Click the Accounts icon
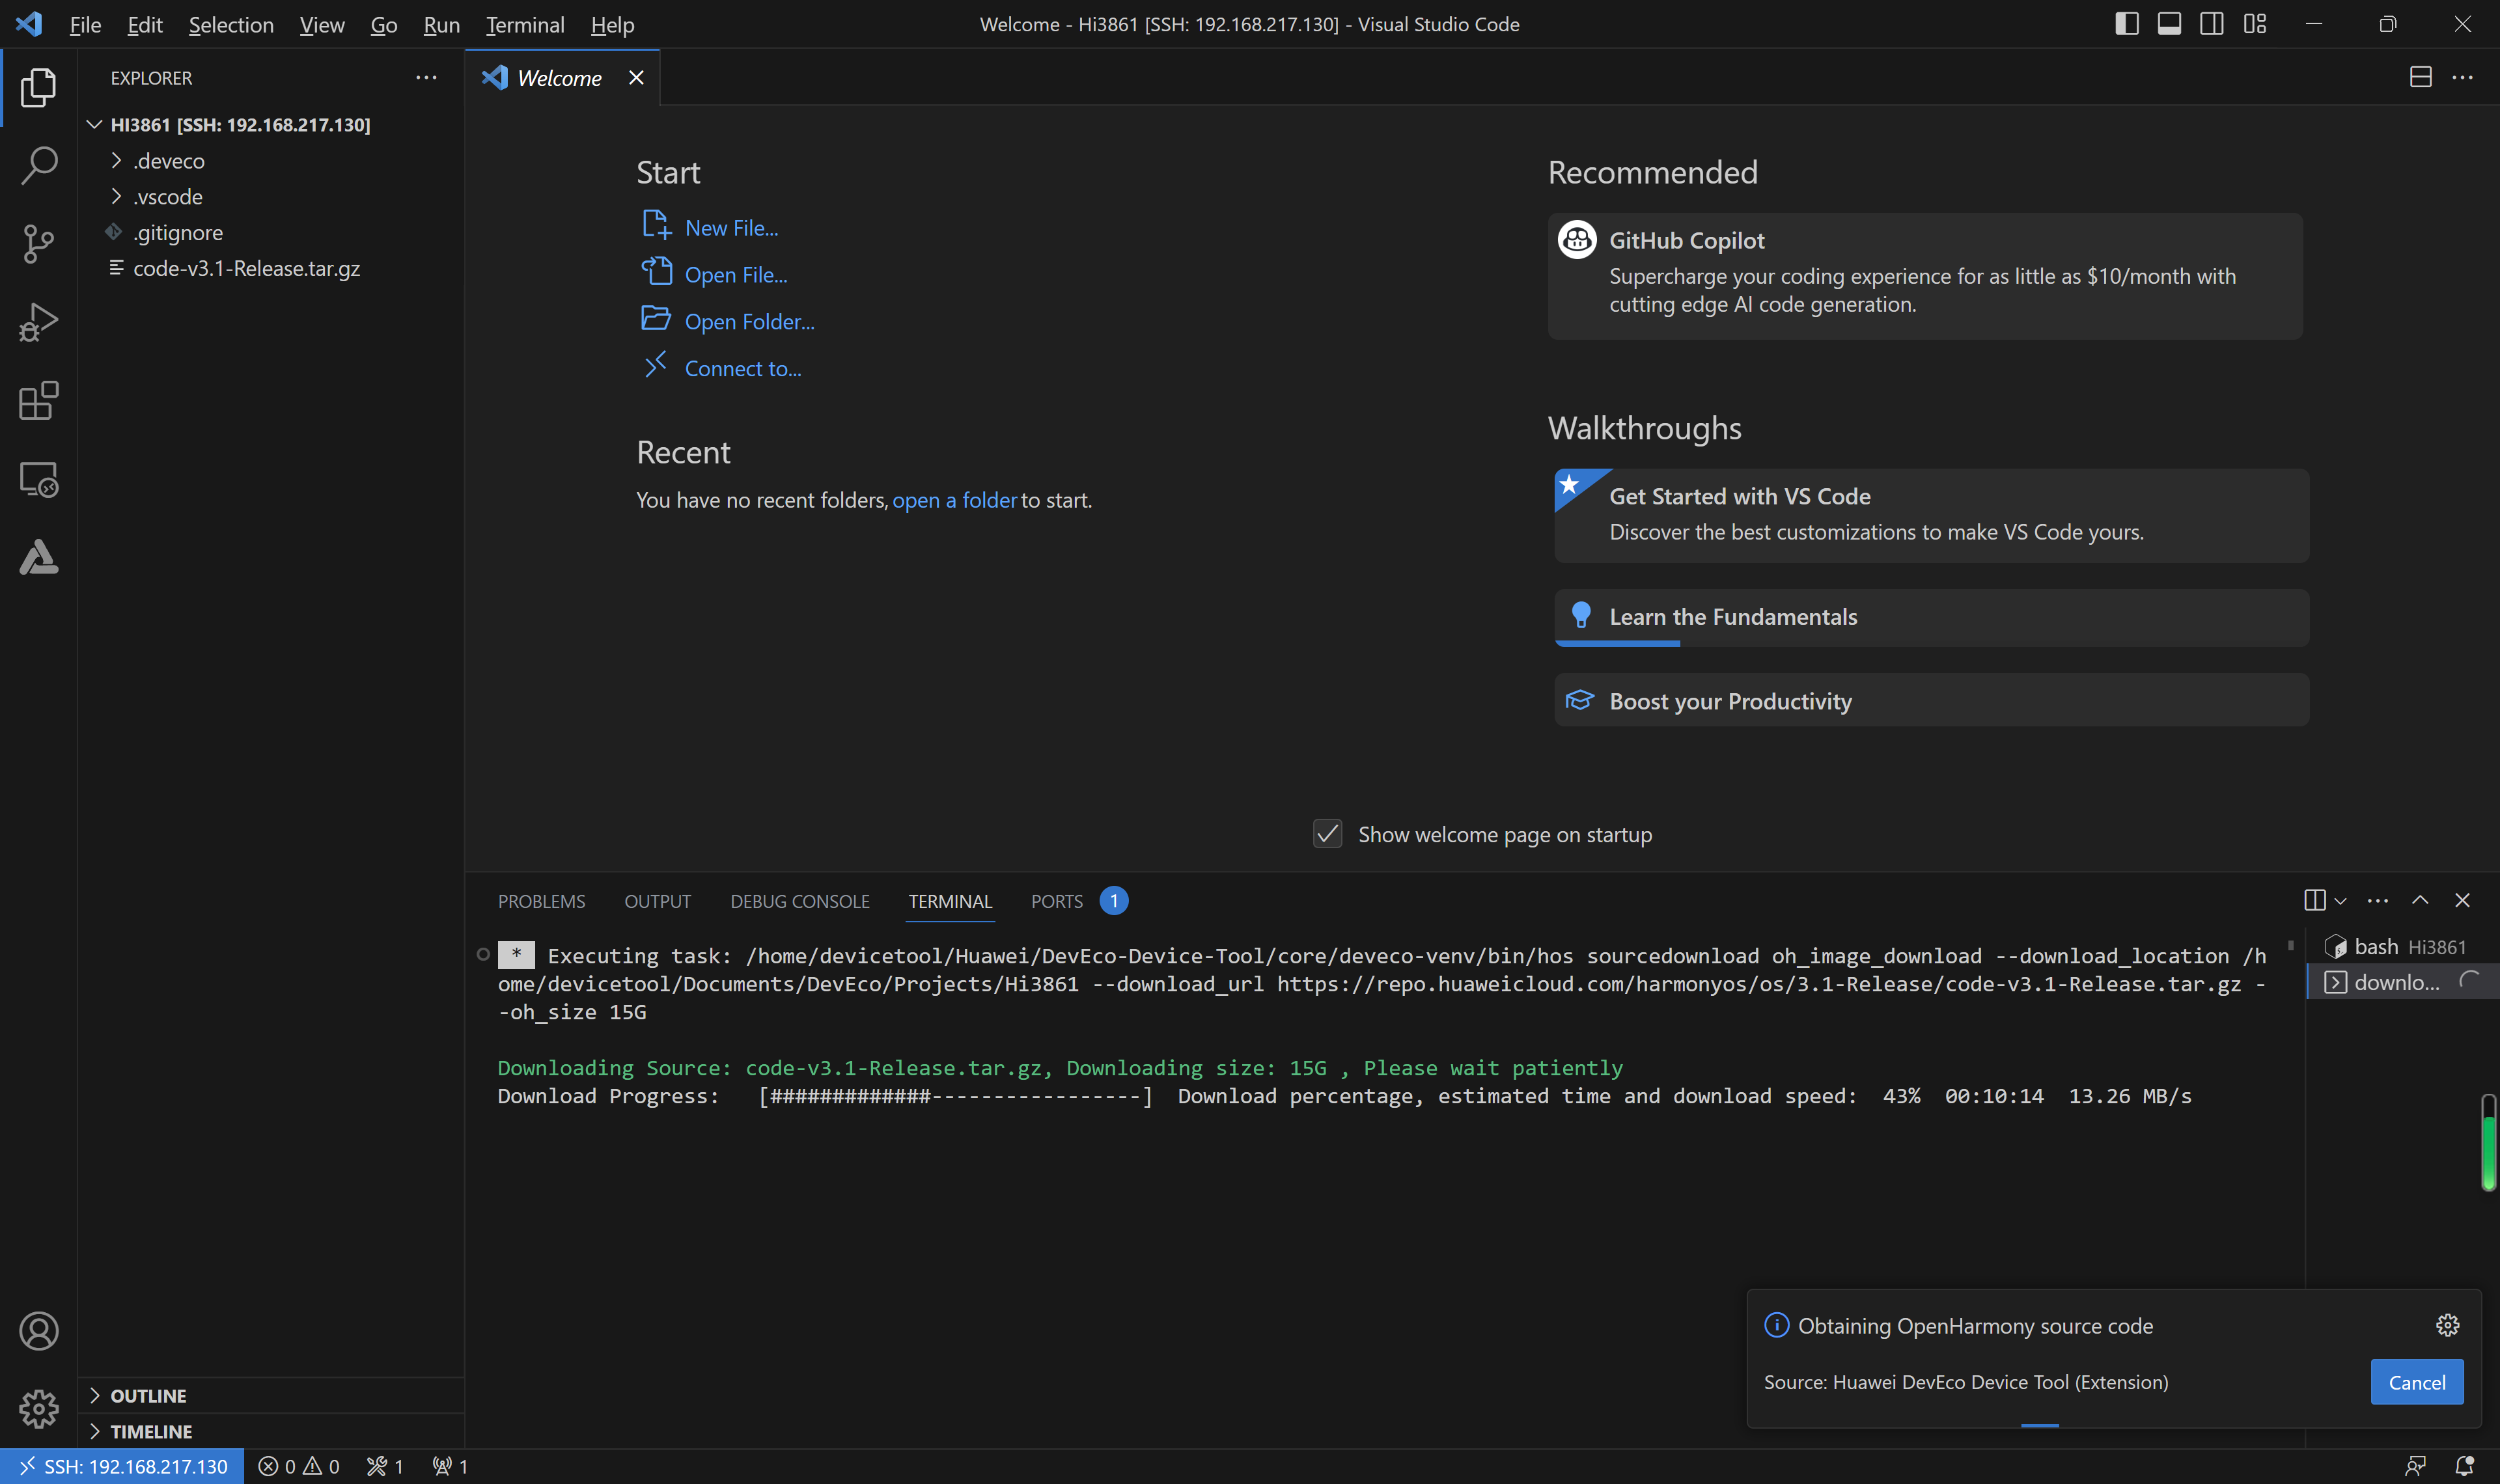The height and width of the screenshot is (1484, 2500). (x=39, y=1331)
